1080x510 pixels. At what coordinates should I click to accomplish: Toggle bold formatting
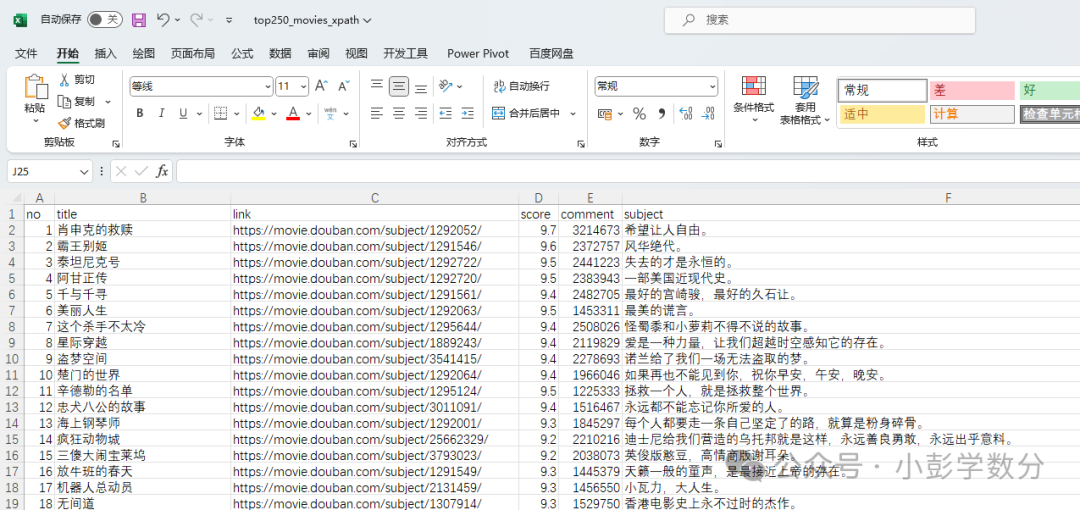point(140,113)
